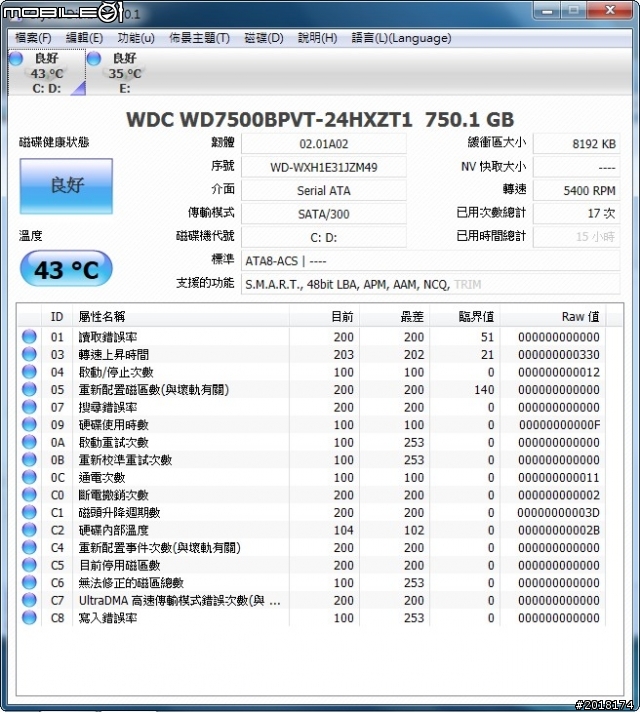Click the status orb for ID 03 轉速上昇時間
This screenshot has height=713, width=640.
[29, 354]
